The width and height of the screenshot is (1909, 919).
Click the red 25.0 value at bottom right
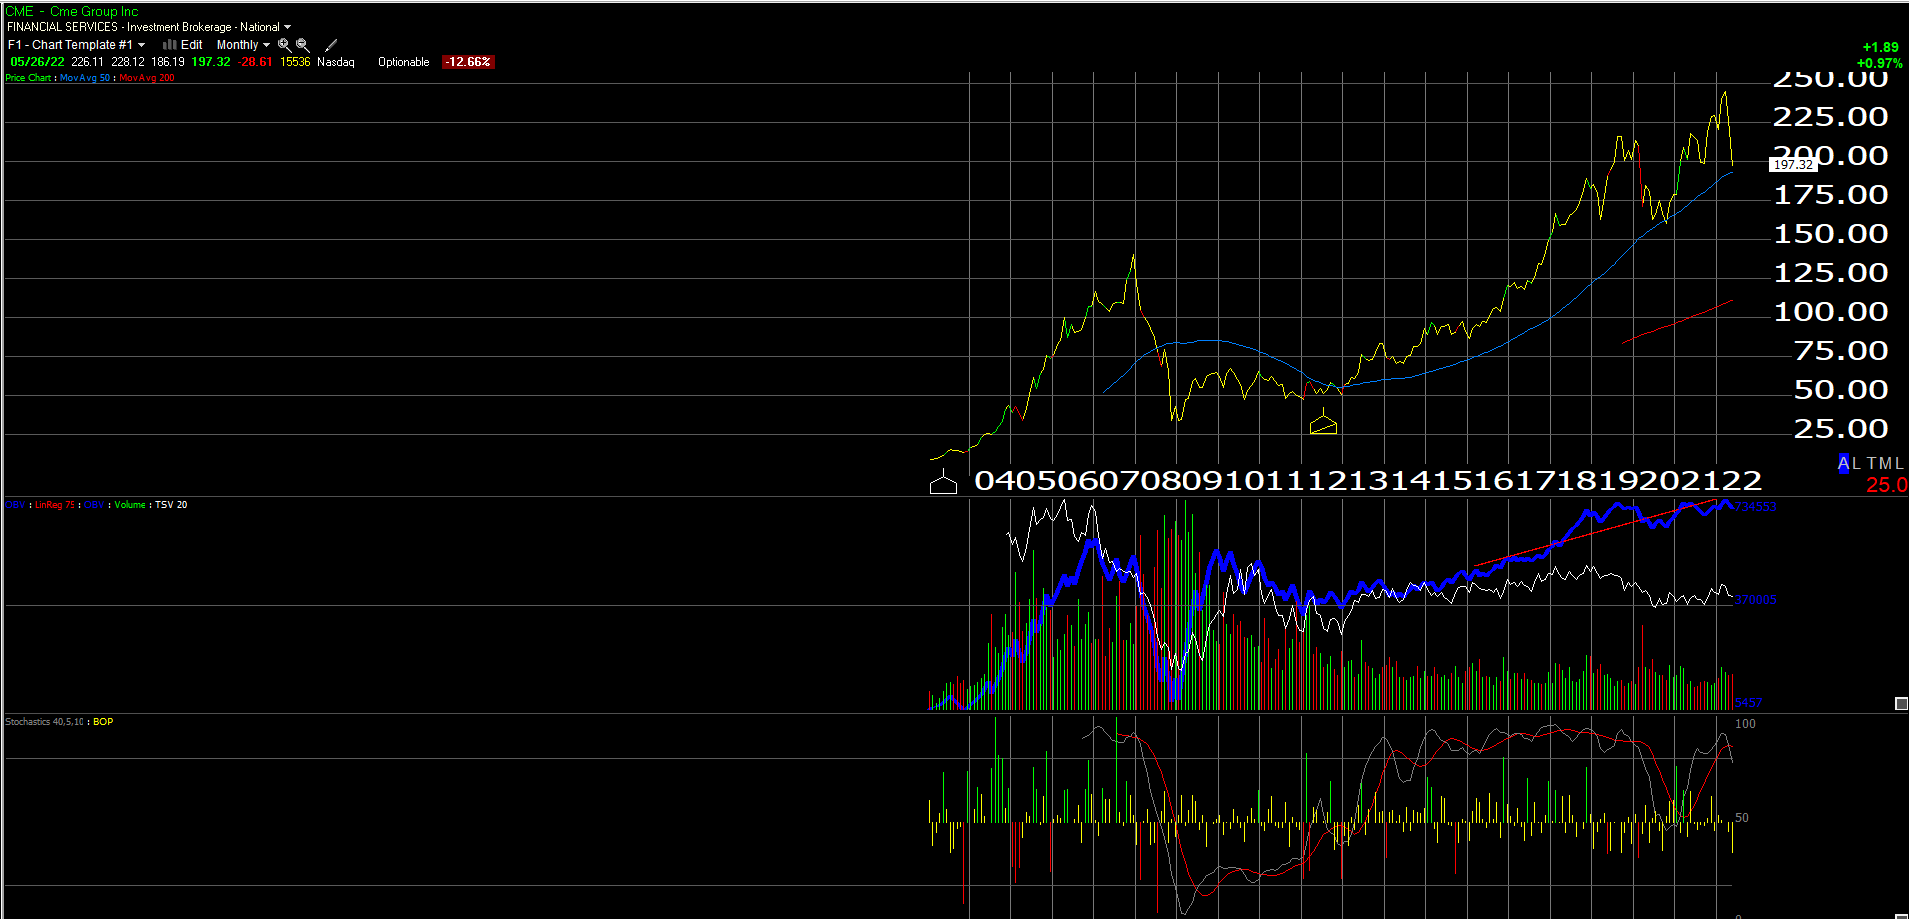coord(1886,485)
